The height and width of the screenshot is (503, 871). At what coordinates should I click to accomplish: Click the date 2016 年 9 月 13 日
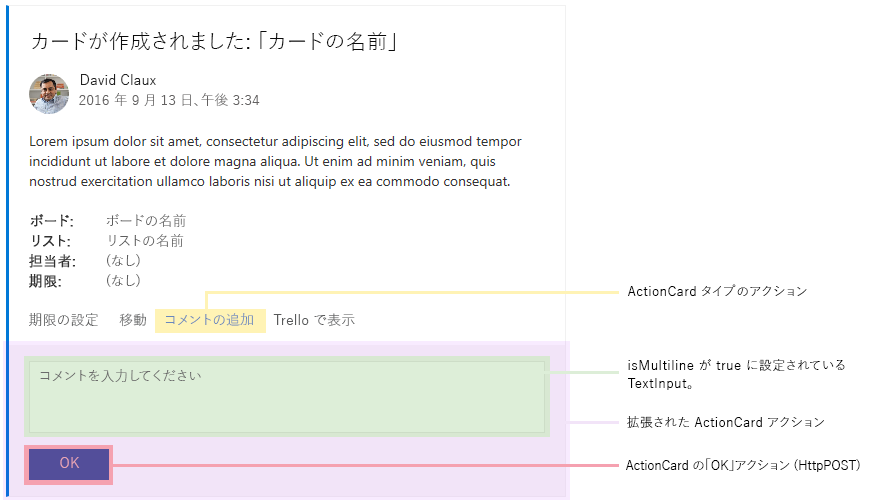coord(135,100)
